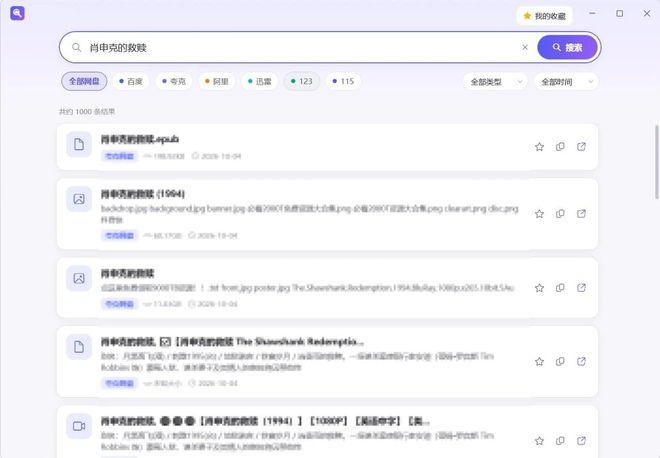Open 我的收藏 favorites
This screenshot has width=660, height=458.
coord(544,16)
